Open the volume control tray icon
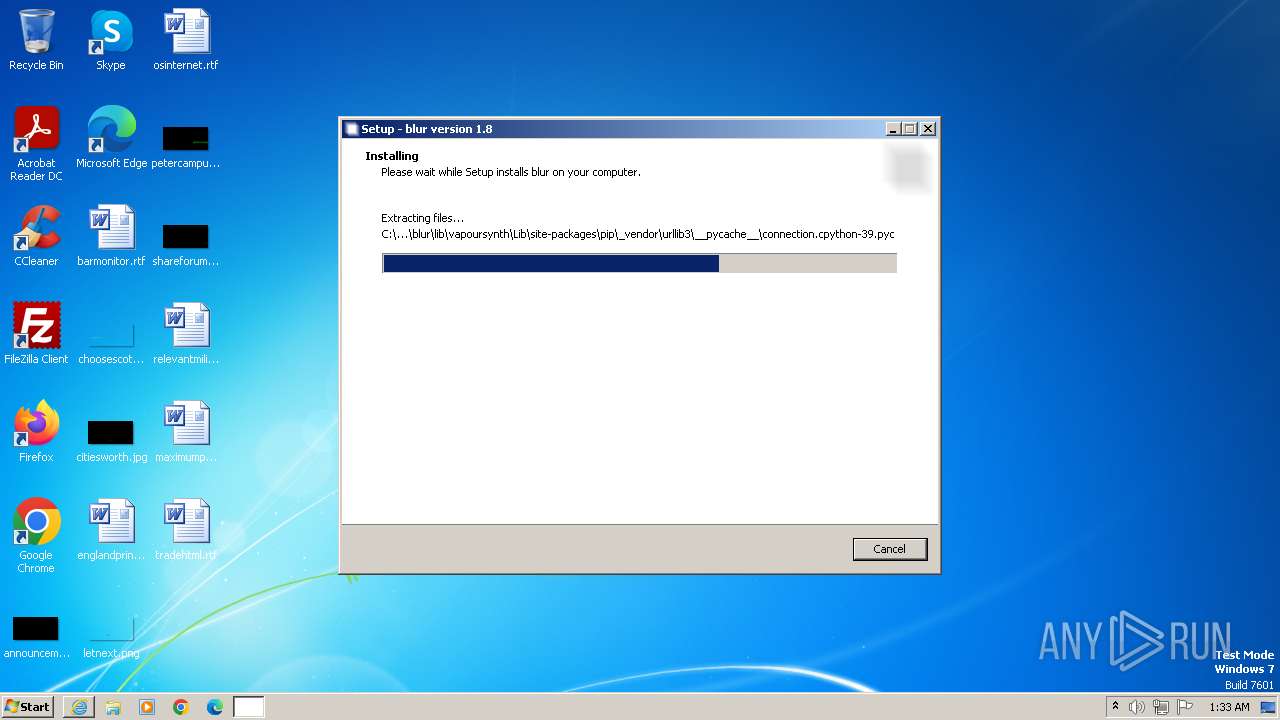 point(1136,707)
